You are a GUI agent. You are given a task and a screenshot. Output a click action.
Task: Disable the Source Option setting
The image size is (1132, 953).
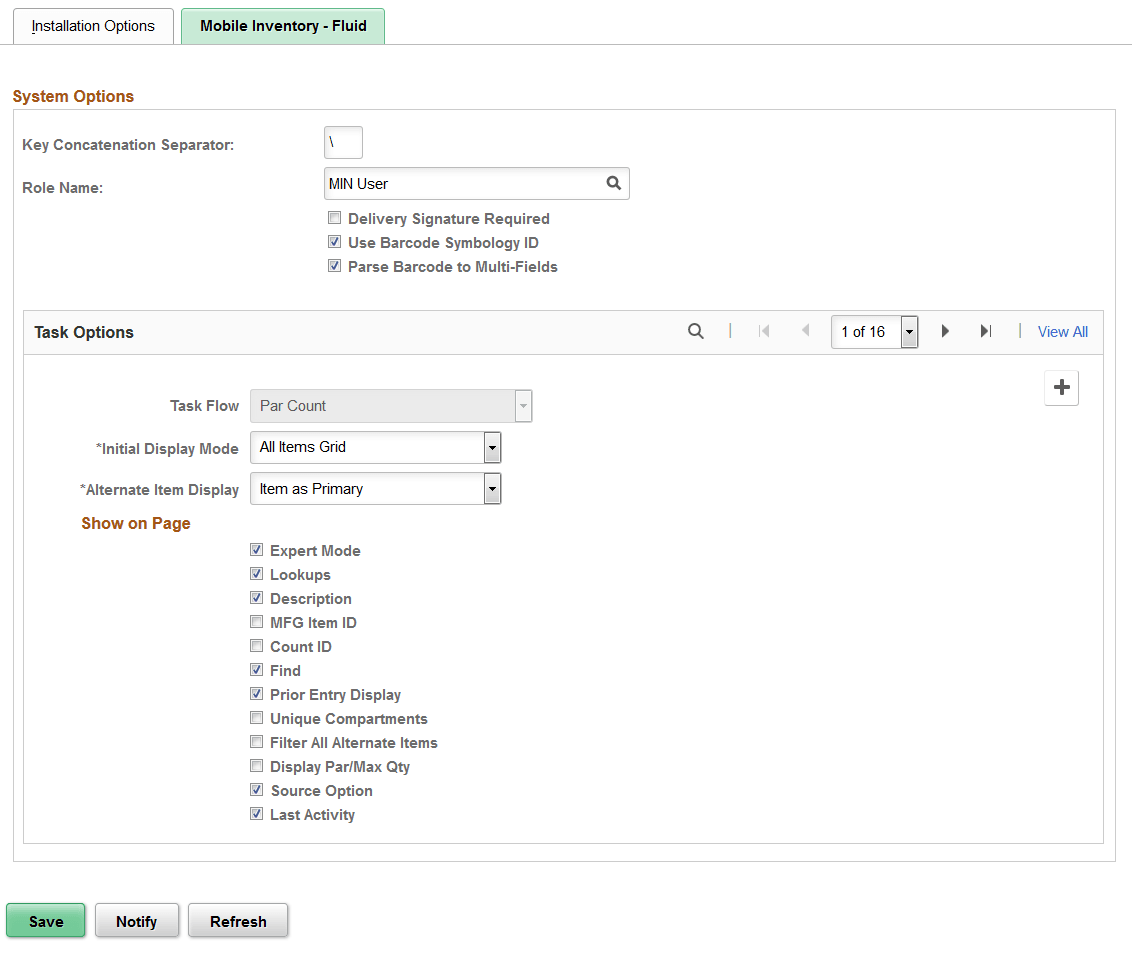pos(256,789)
